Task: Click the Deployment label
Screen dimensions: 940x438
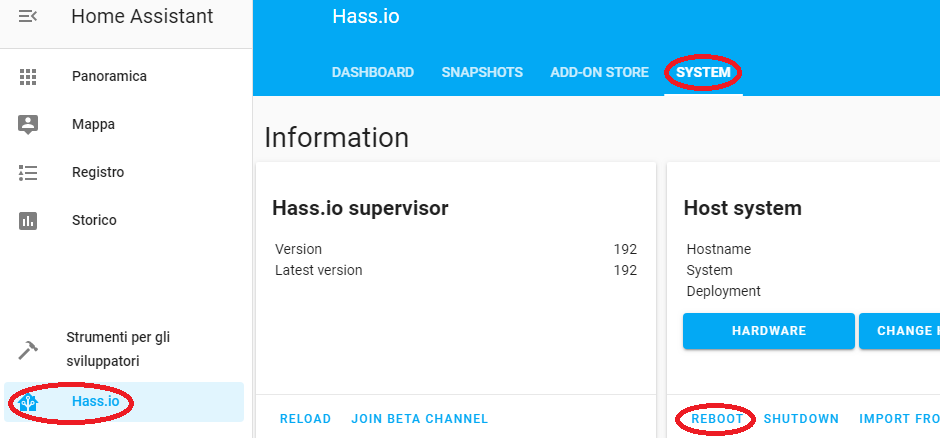Action: [x=723, y=291]
